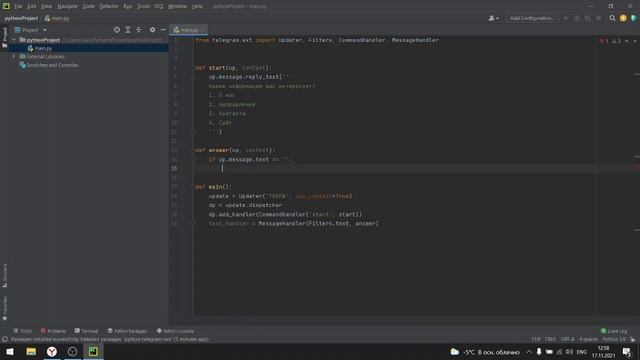Screen dimensions: 640x360
Task: Go to previous highlighted error arrow
Action: click(x=627, y=41)
